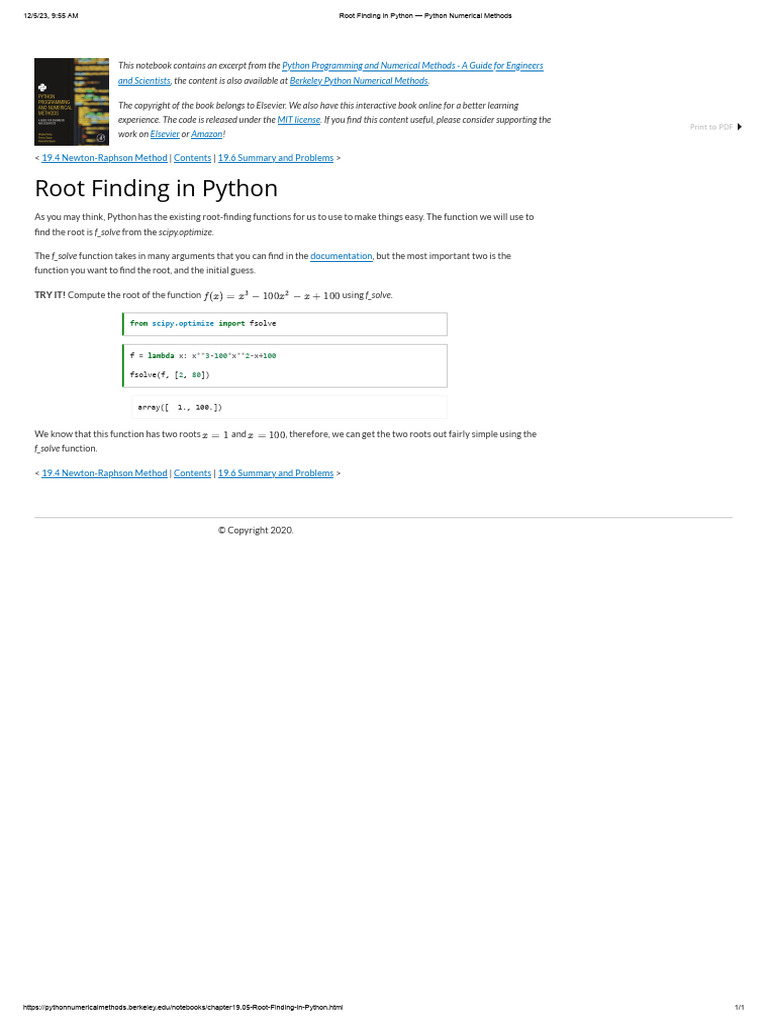Go to 19.6 Summary and Problems at top
Image resolution: width=768 pixels, height=1024 pixels.
click(x=275, y=158)
